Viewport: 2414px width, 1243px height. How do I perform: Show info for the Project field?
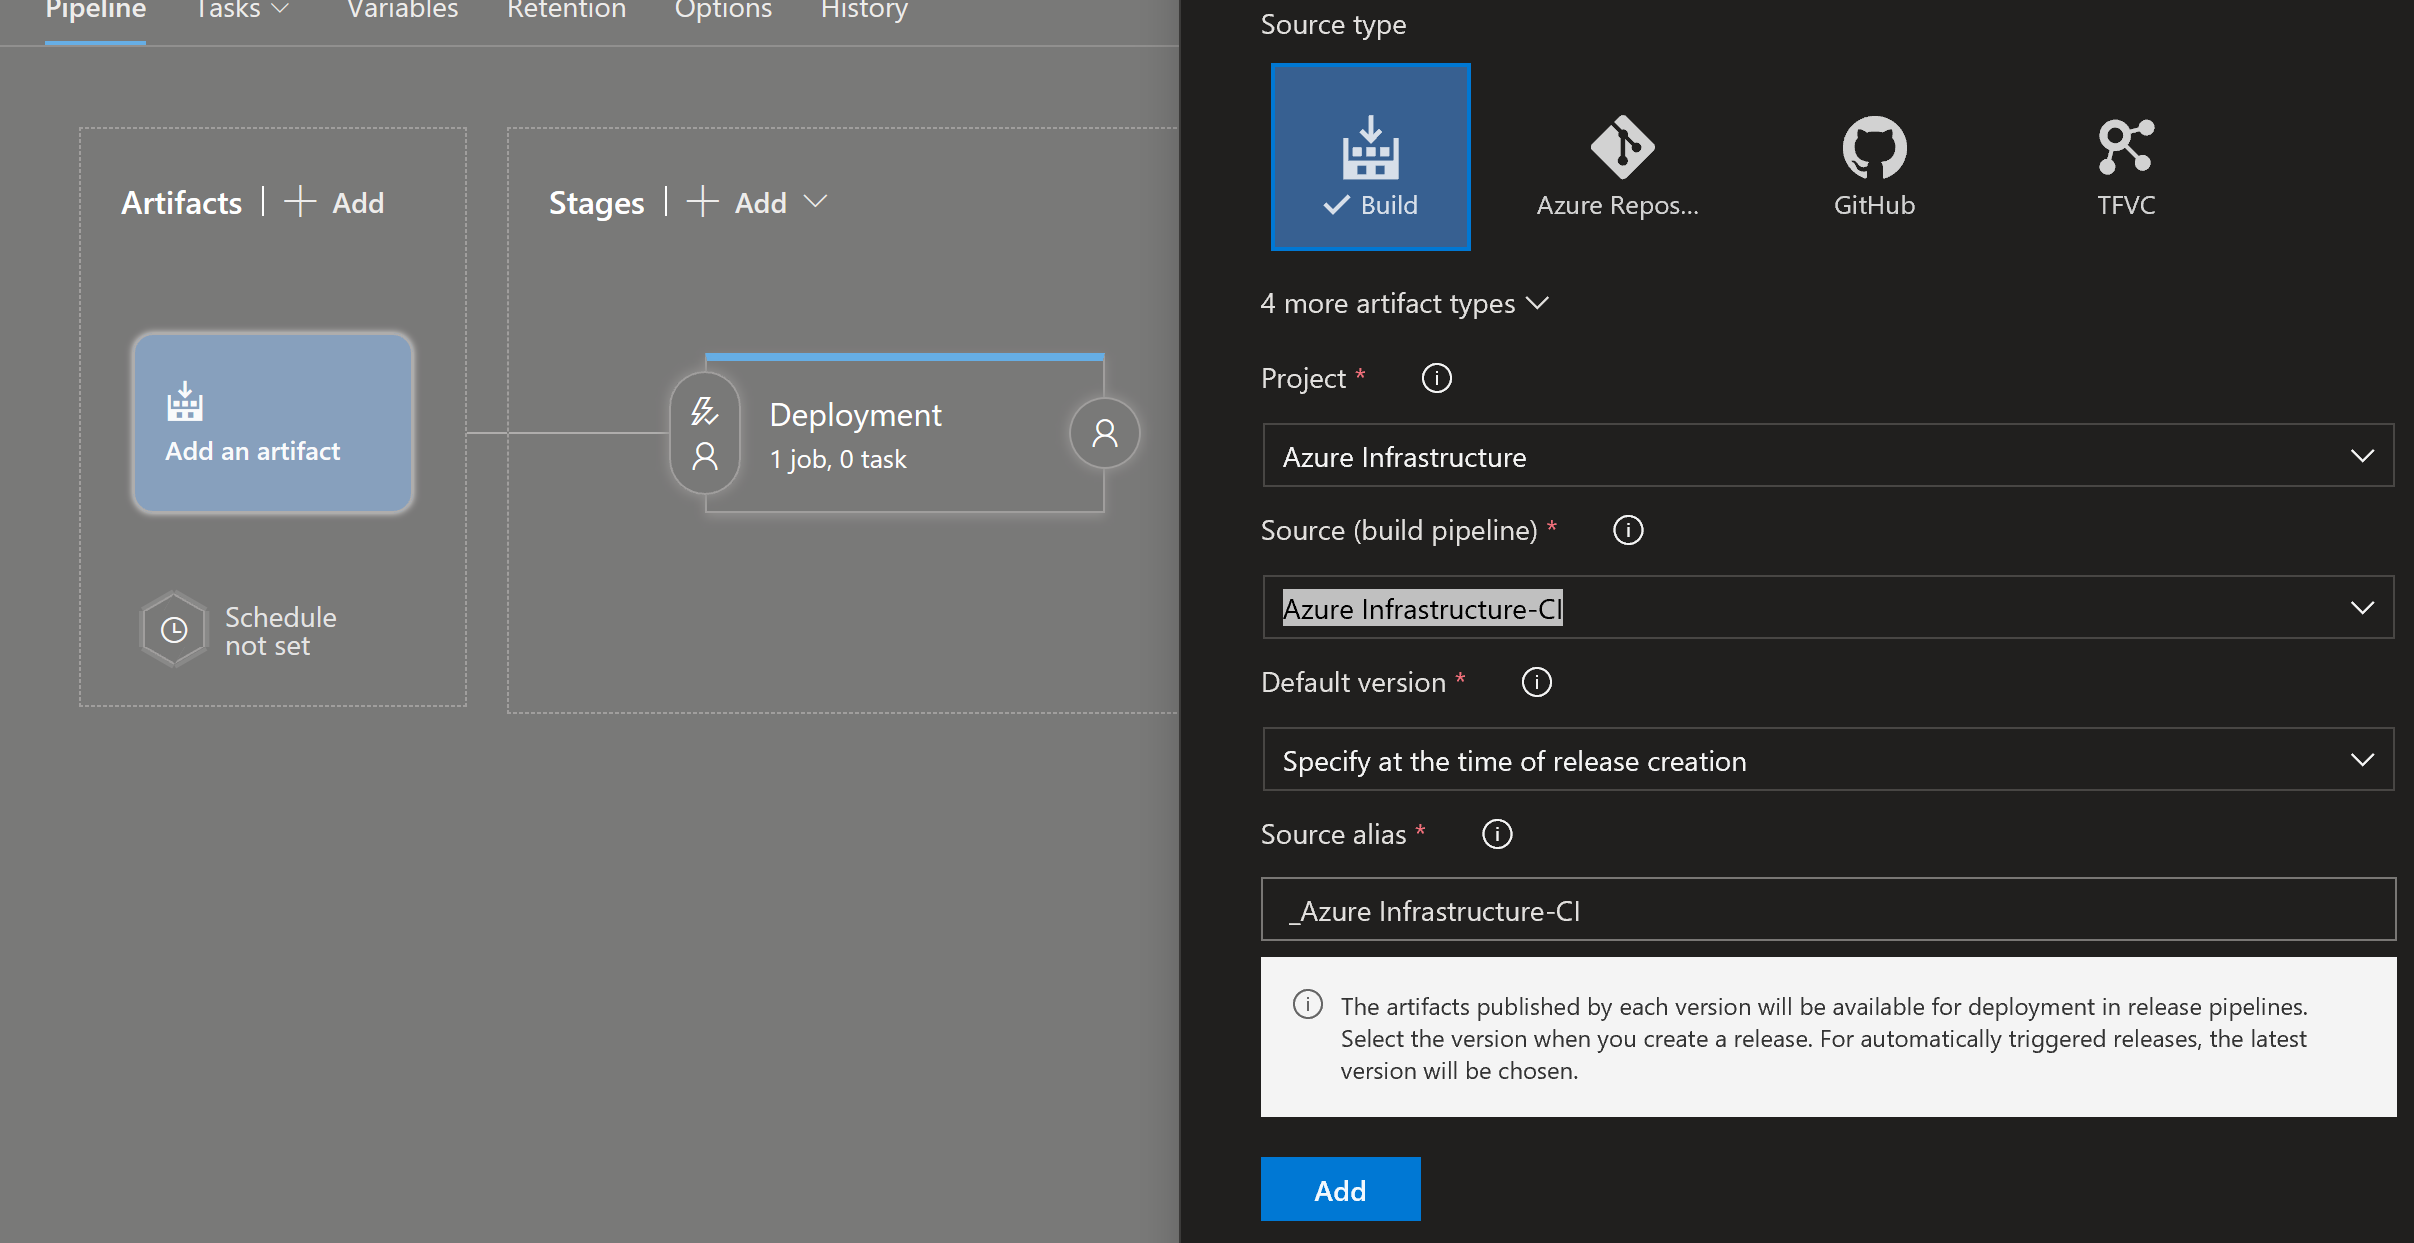pos(1436,378)
